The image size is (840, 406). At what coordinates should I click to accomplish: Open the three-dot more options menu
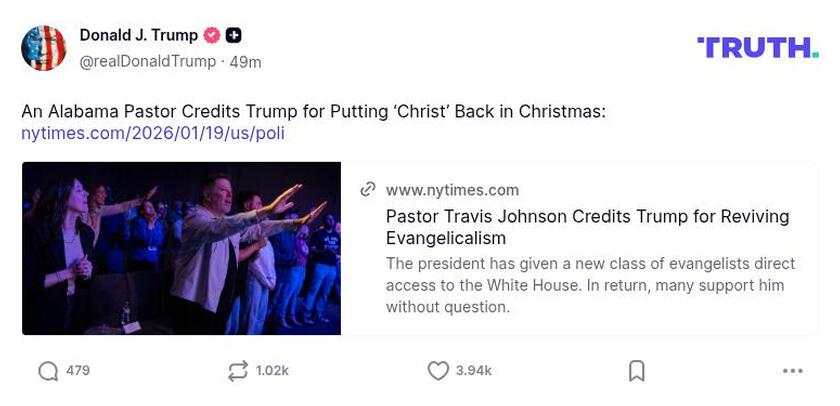pyautogui.click(x=793, y=371)
